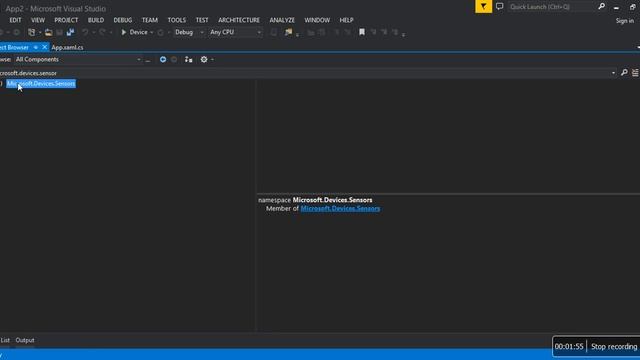Follow the Microsoft.Devices.Sensors member link
Viewport: 640px width, 360px height.
coord(340,209)
